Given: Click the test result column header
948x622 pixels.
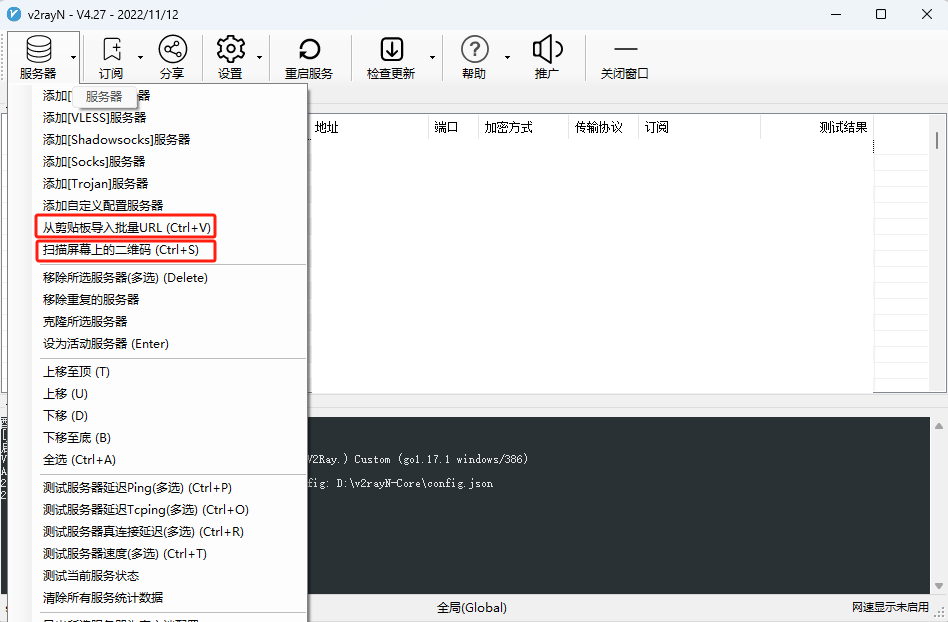Looking at the screenshot, I should pos(843,128).
